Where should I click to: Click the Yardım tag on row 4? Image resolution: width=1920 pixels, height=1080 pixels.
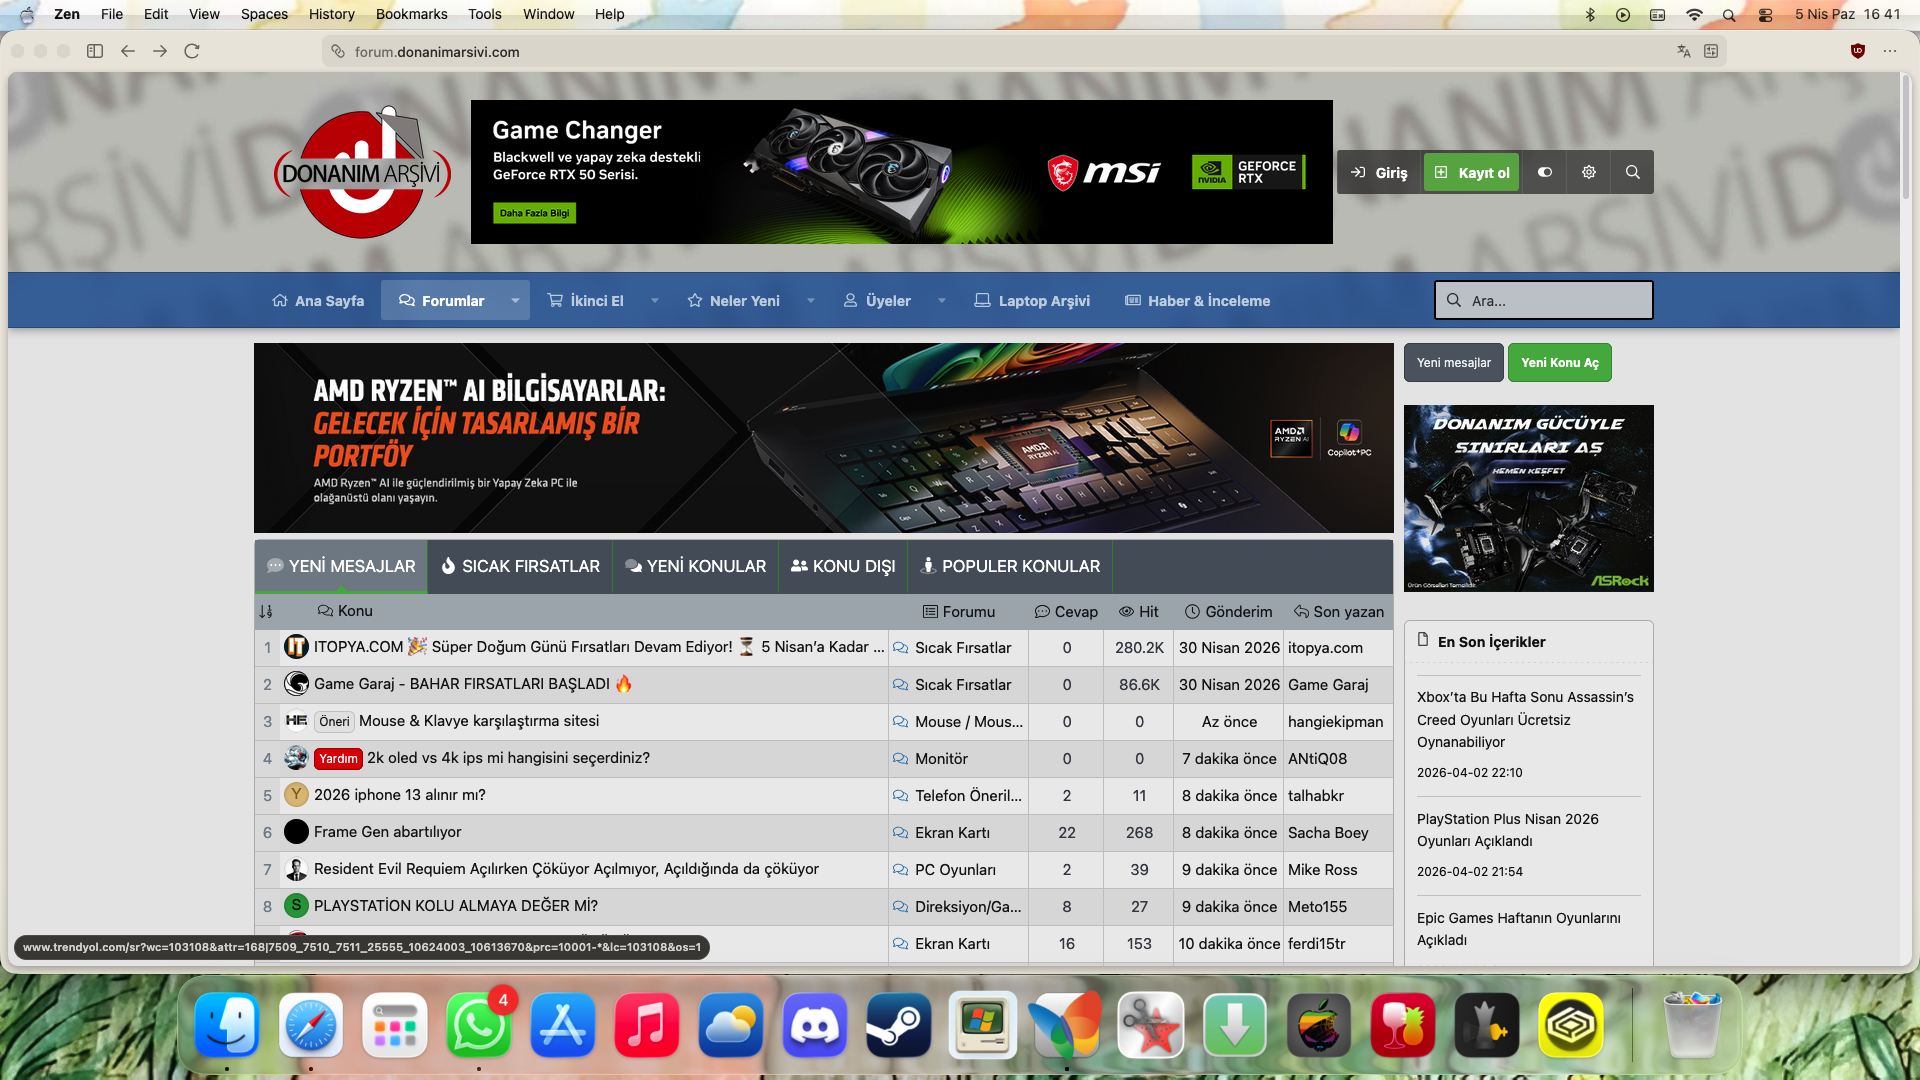click(x=338, y=759)
